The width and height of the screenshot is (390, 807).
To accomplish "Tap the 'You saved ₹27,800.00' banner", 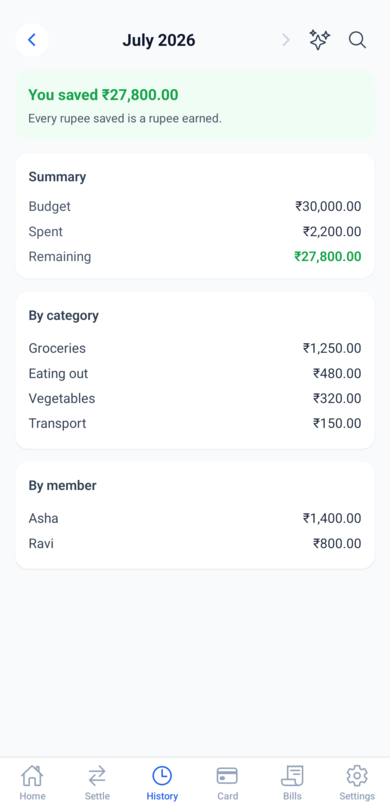I will pos(195,105).
